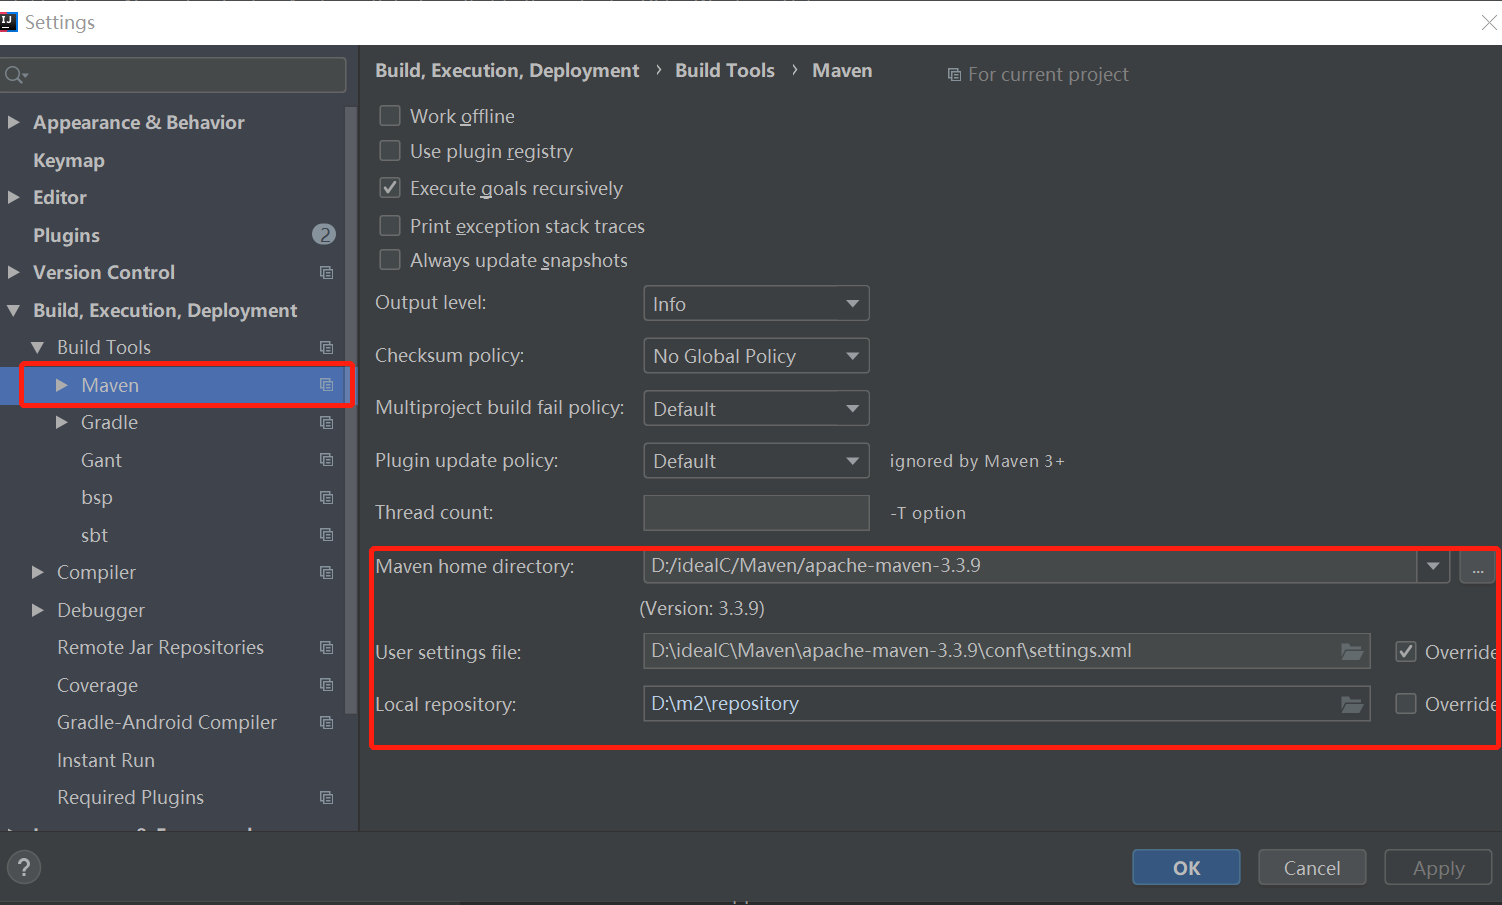Enable Always update snapshots checkbox
Viewport: 1502px width, 905px height.
click(390, 260)
